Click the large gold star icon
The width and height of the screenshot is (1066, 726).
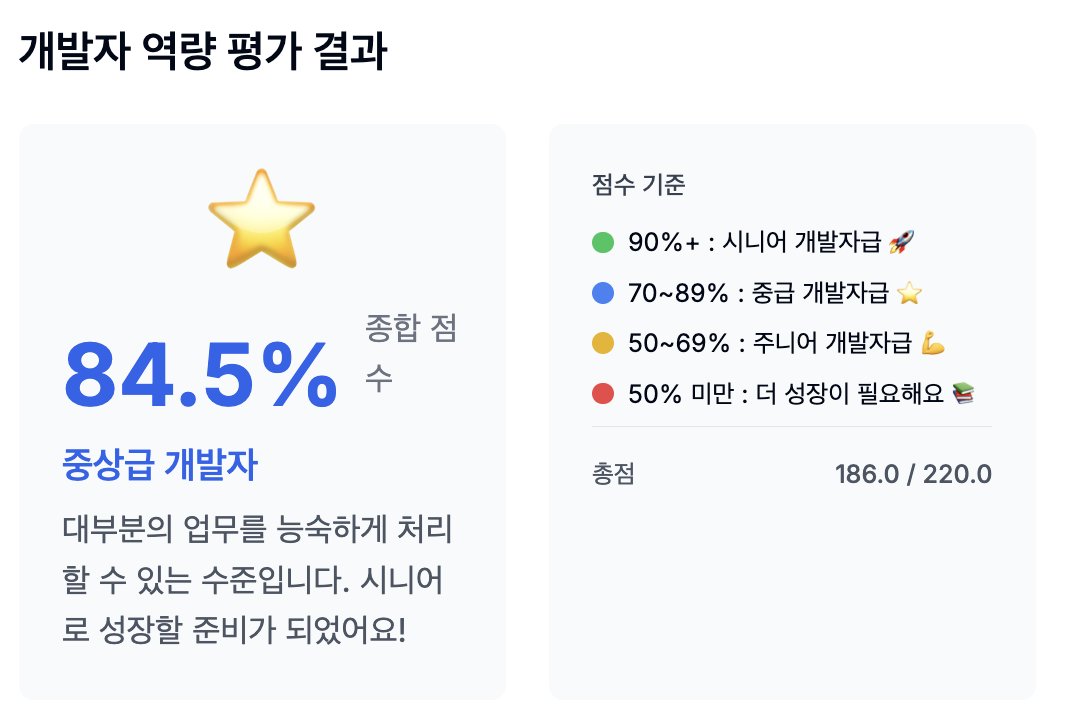(262, 218)
